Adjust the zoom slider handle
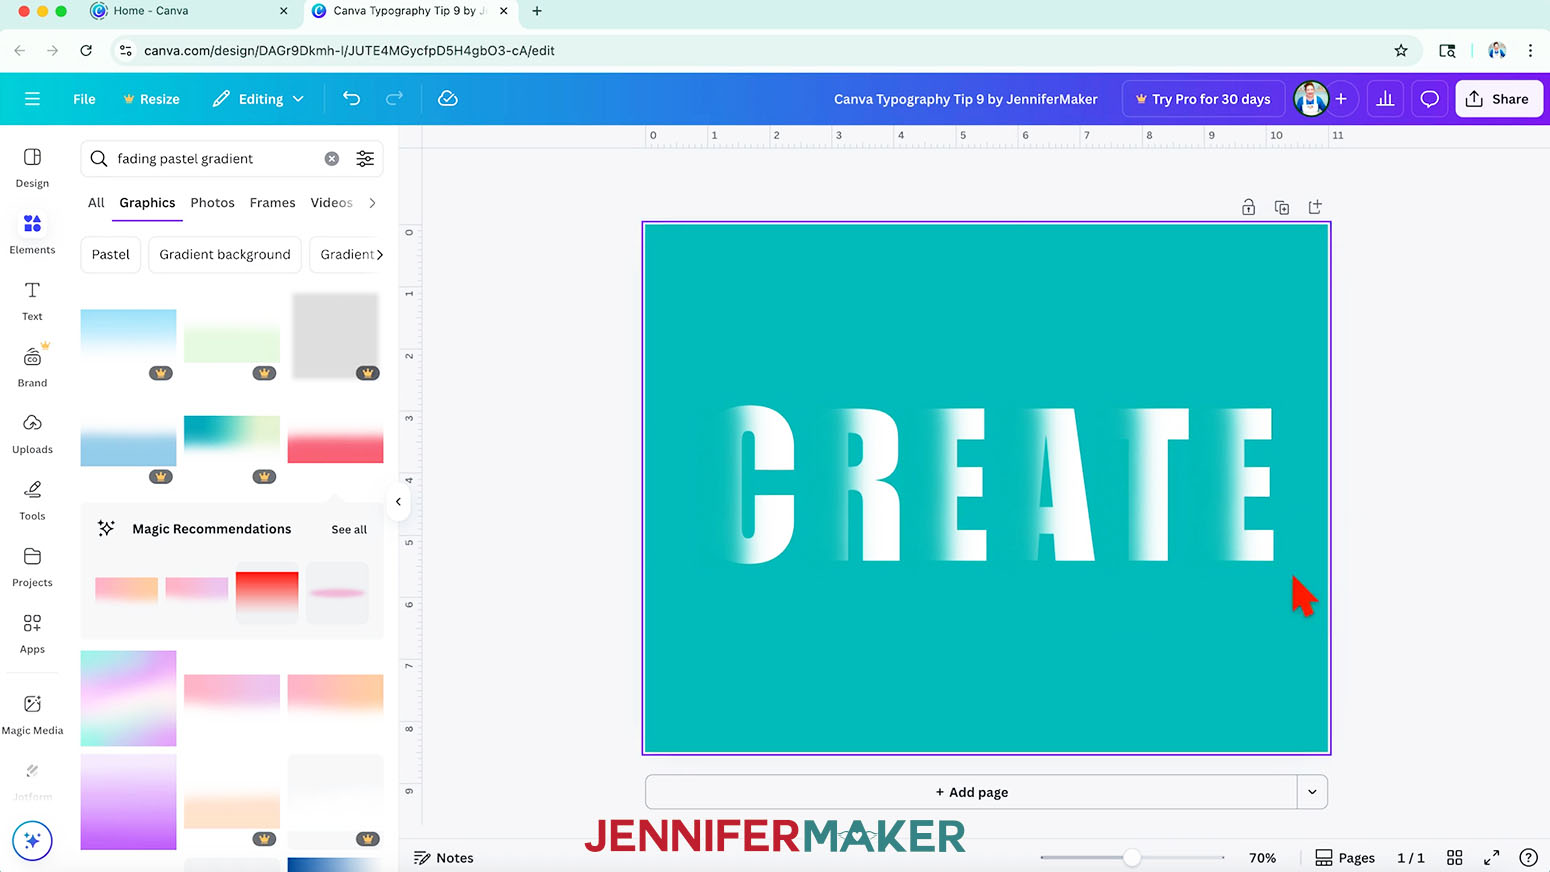 click(x=1131, y=858)
